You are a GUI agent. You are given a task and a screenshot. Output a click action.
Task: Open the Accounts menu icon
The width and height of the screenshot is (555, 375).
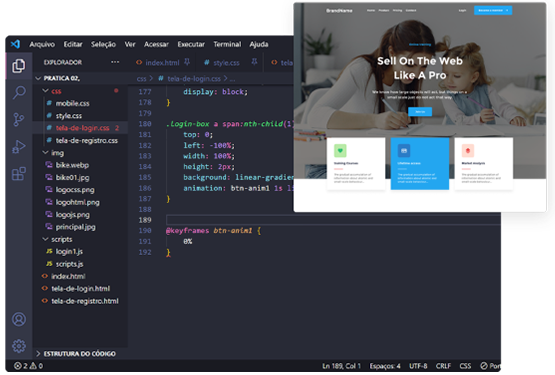tap(19, 319)
